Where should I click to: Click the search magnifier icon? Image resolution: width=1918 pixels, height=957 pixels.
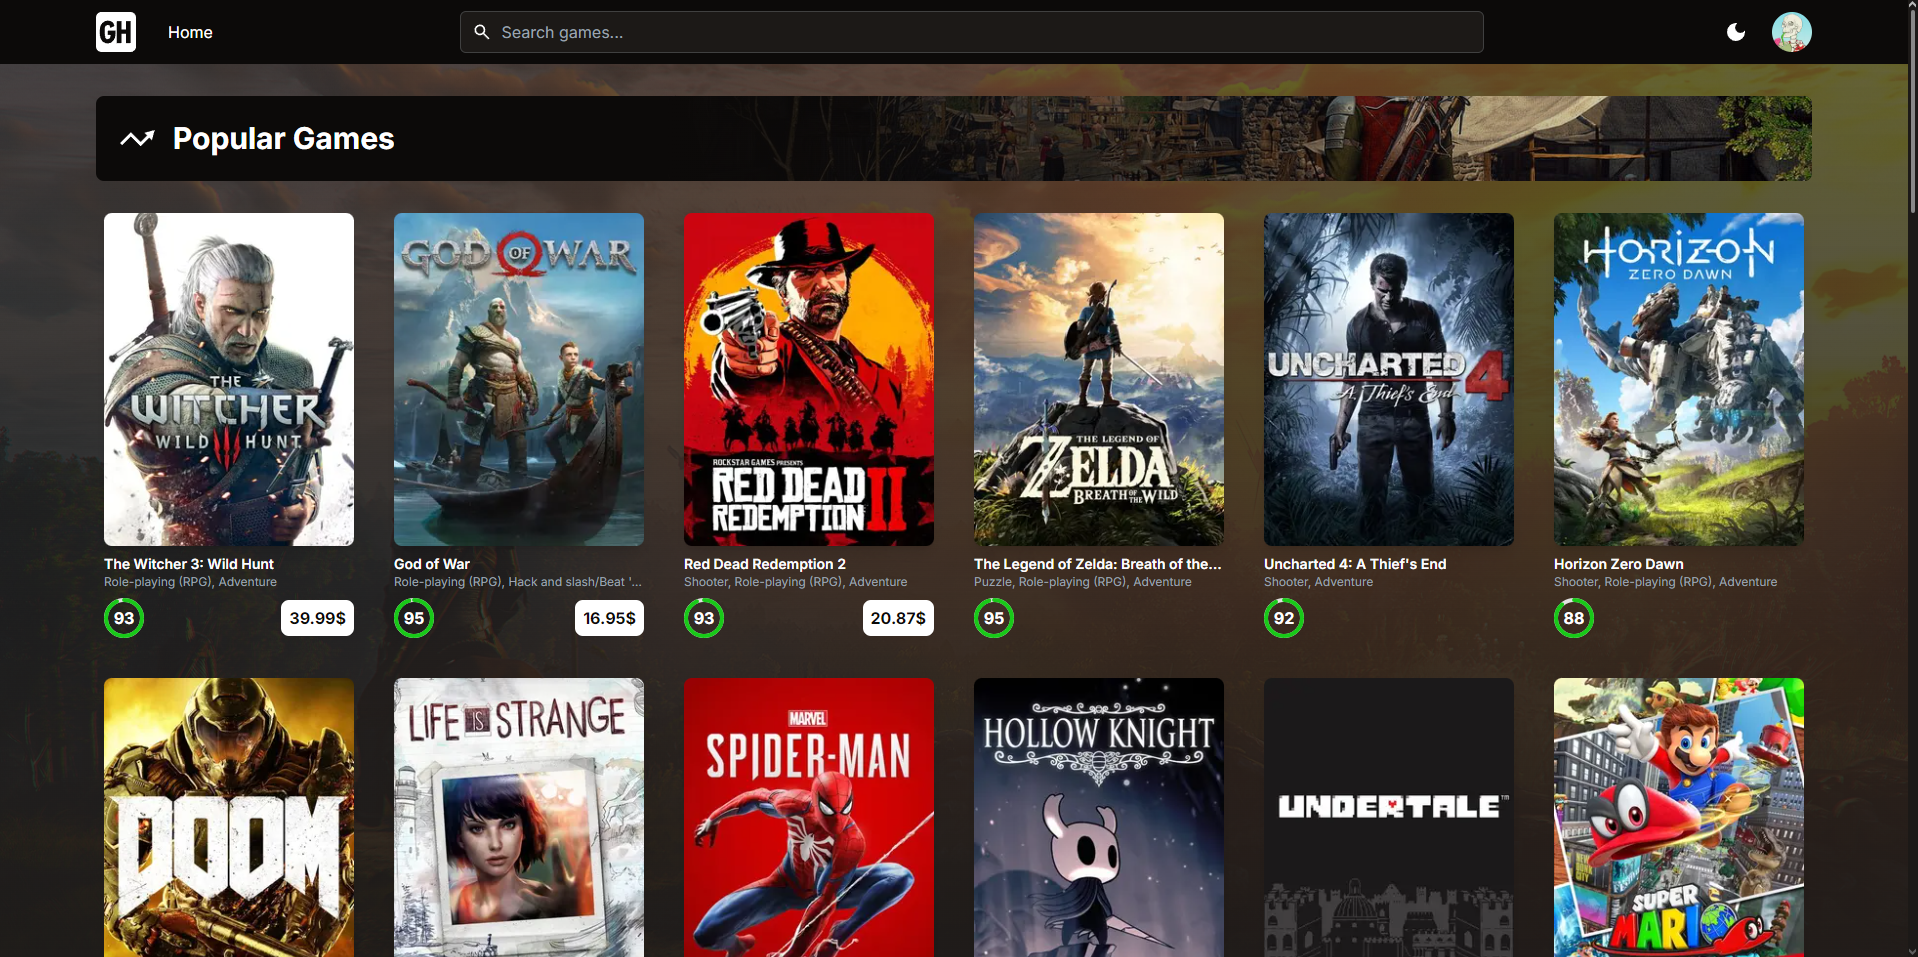click(x=482, y=31)
